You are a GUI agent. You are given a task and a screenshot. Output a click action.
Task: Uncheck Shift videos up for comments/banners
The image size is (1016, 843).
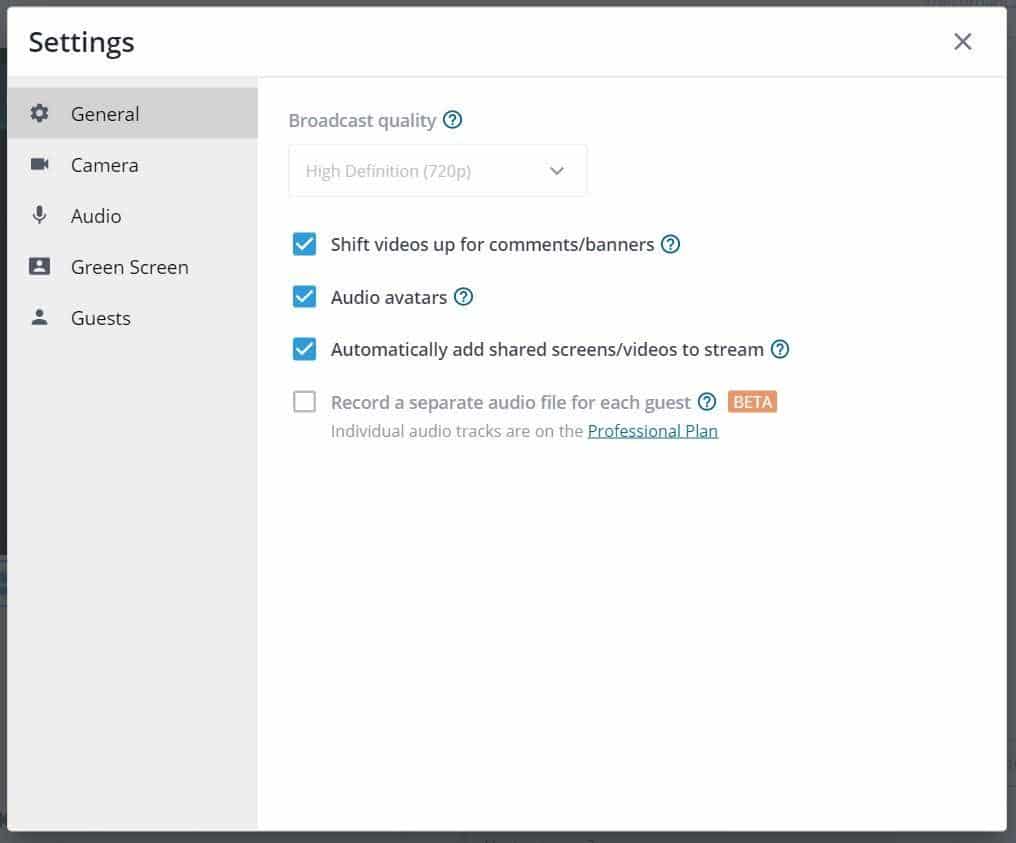305,244
